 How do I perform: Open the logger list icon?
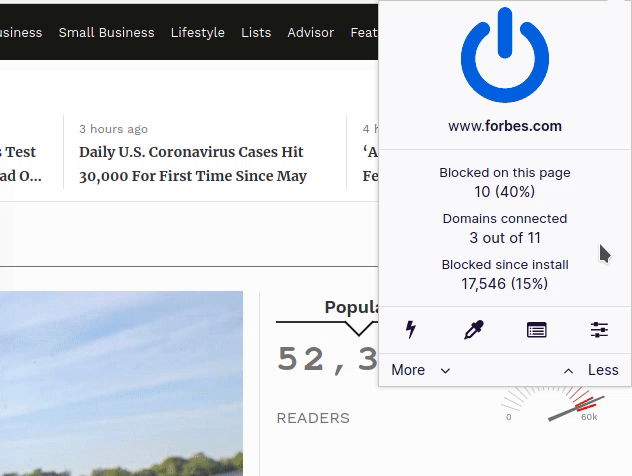point(537,329)
